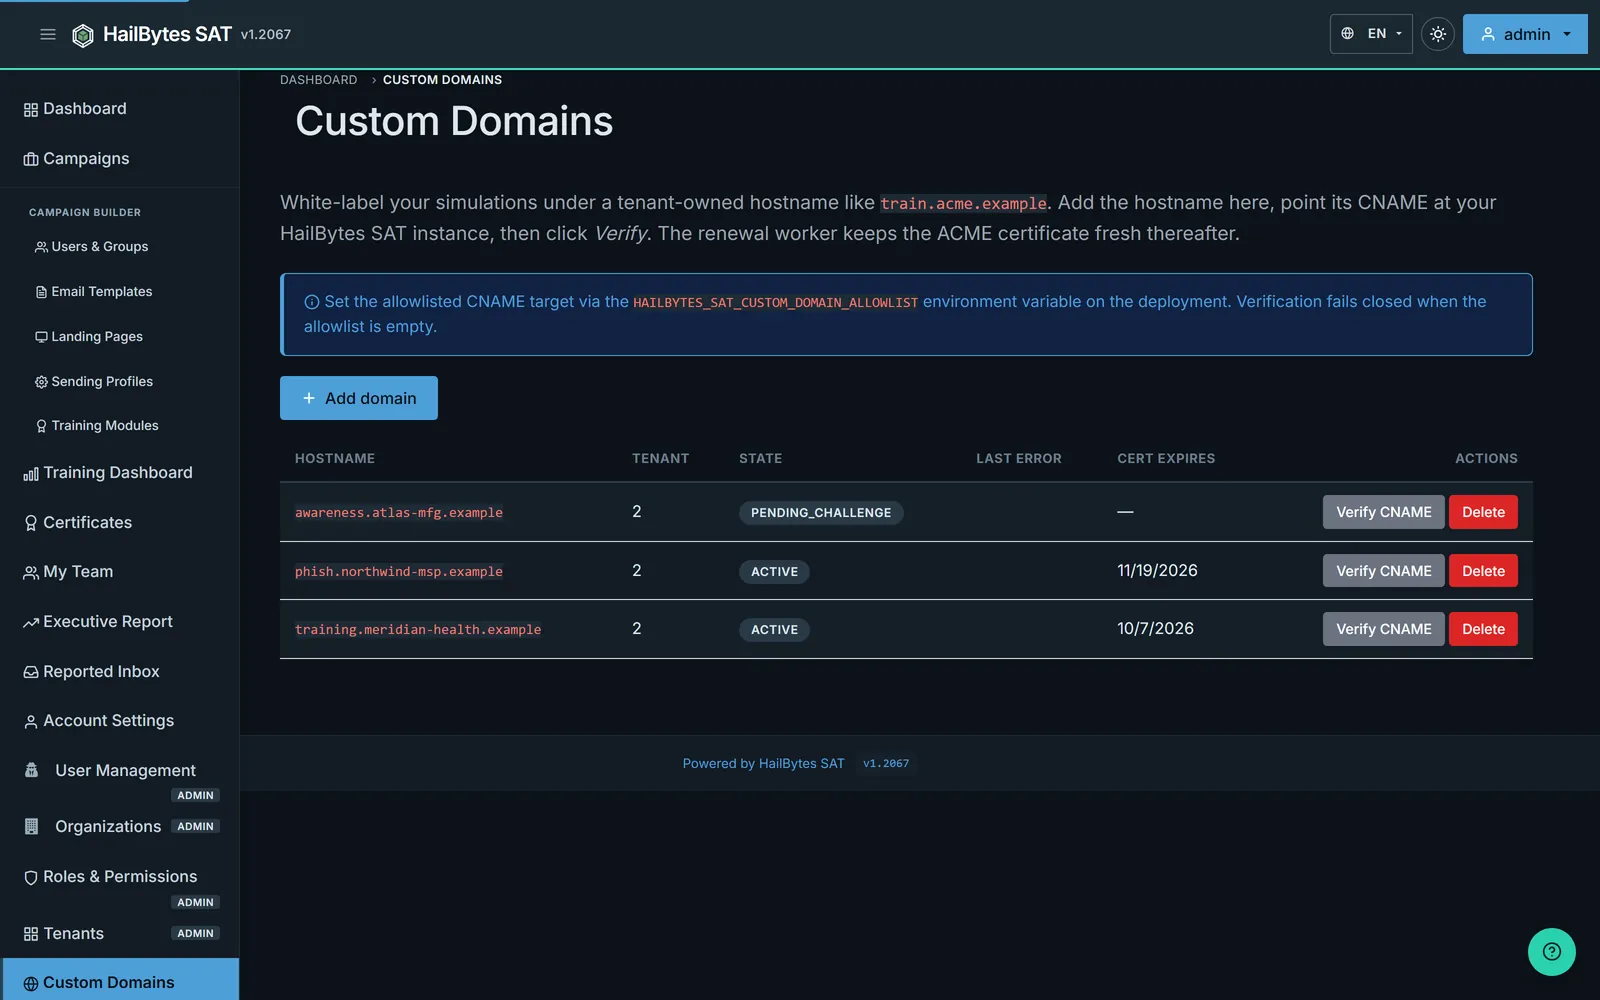Screen dimensions: 1600x1000
Task: Click the Add domain button
Action: [359, 398]
